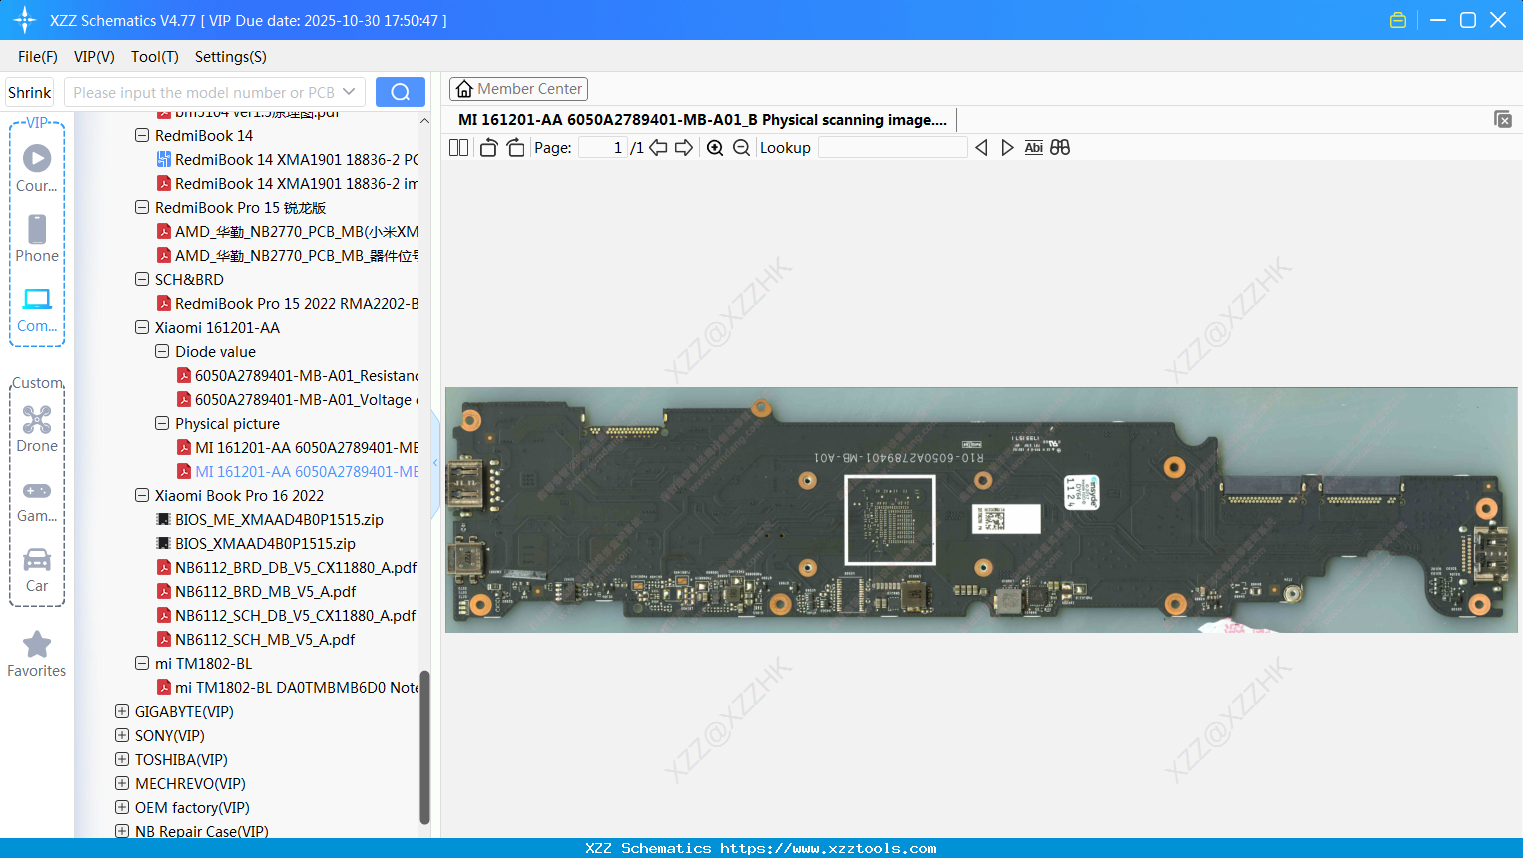This screenshot has width=1523, height=858.
Task: Toggle the Abi whole-word match option
Action: point(1033,148)
